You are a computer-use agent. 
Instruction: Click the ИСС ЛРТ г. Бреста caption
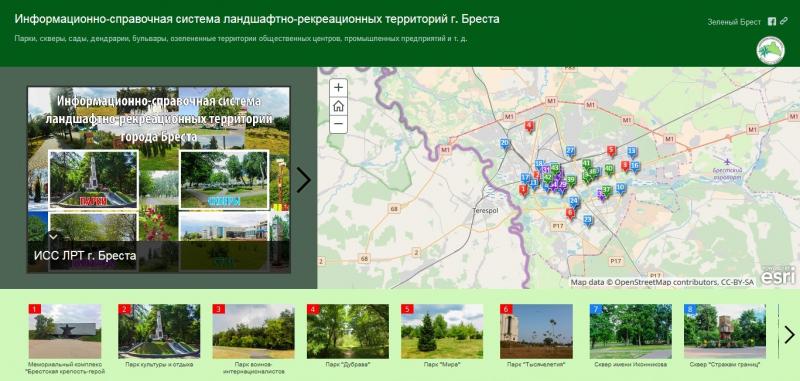tap(85, 255)
